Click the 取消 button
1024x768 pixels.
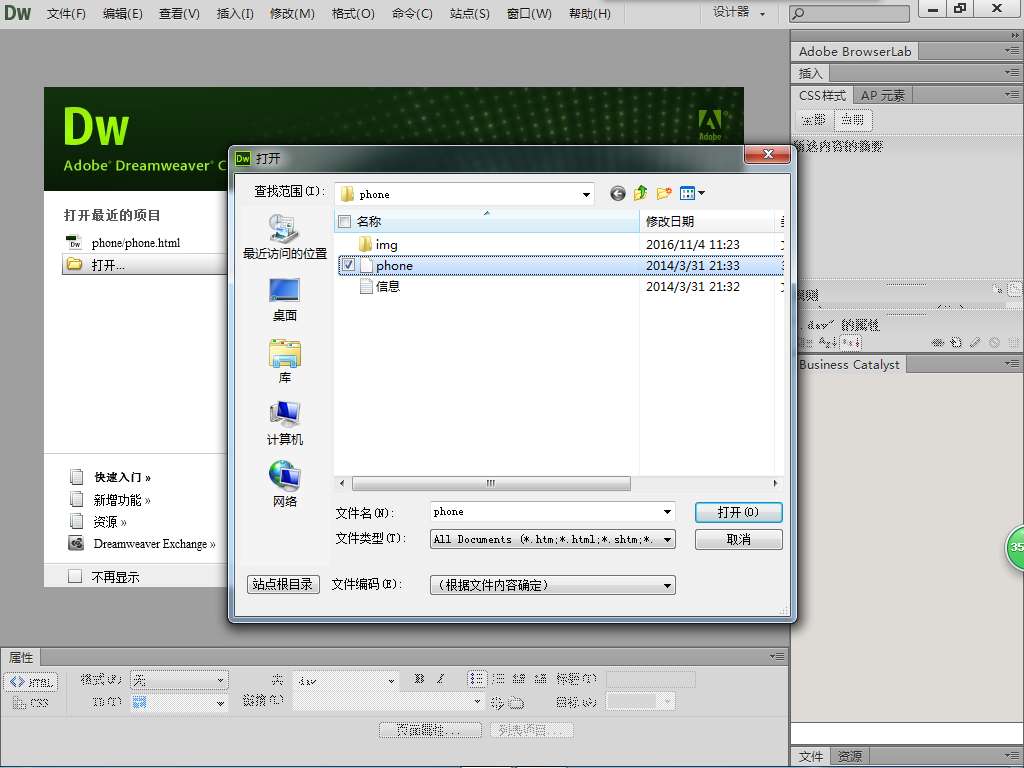tap(739, 539)
